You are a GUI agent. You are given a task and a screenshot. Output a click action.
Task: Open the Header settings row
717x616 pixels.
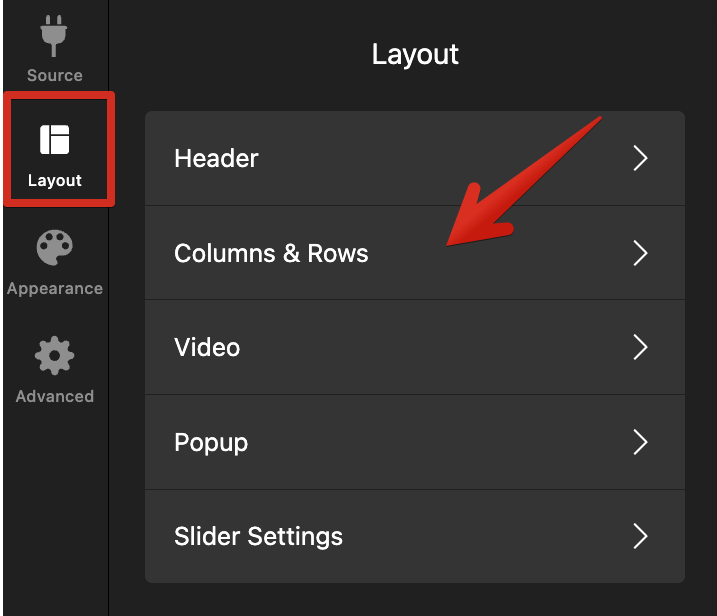click(x=415, y=158)
